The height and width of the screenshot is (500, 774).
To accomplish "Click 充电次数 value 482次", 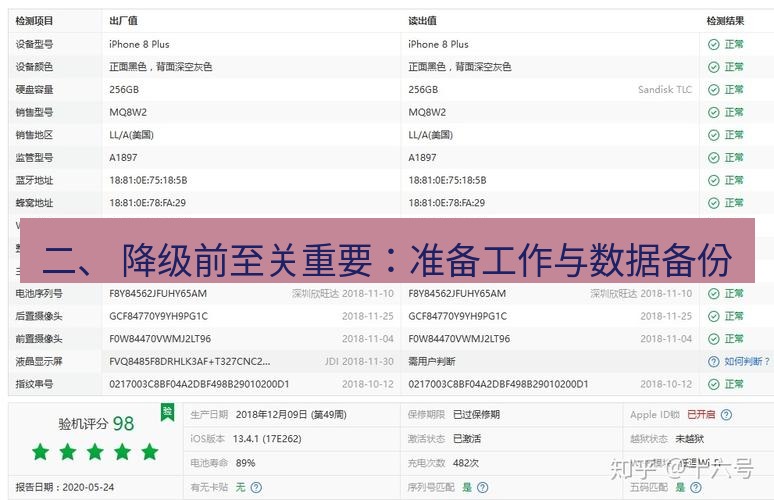I will click(x=466, y=463).
